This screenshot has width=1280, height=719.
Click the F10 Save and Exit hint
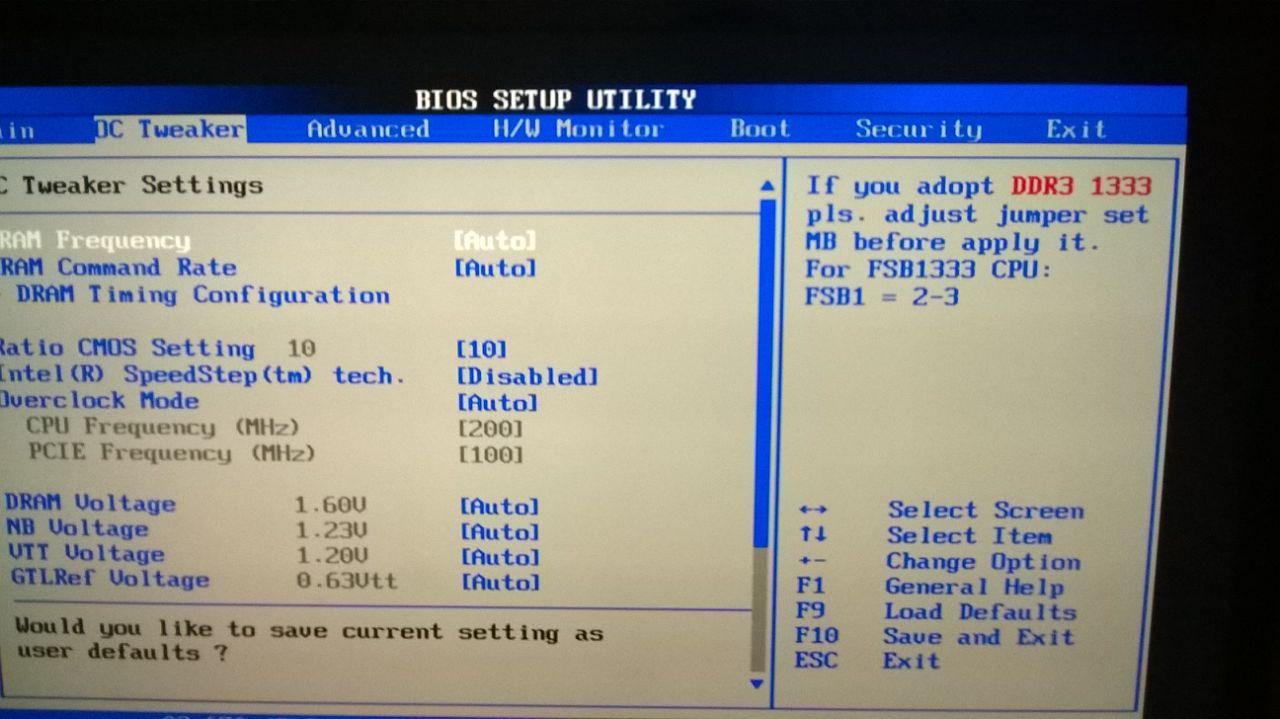click(934, 637)
